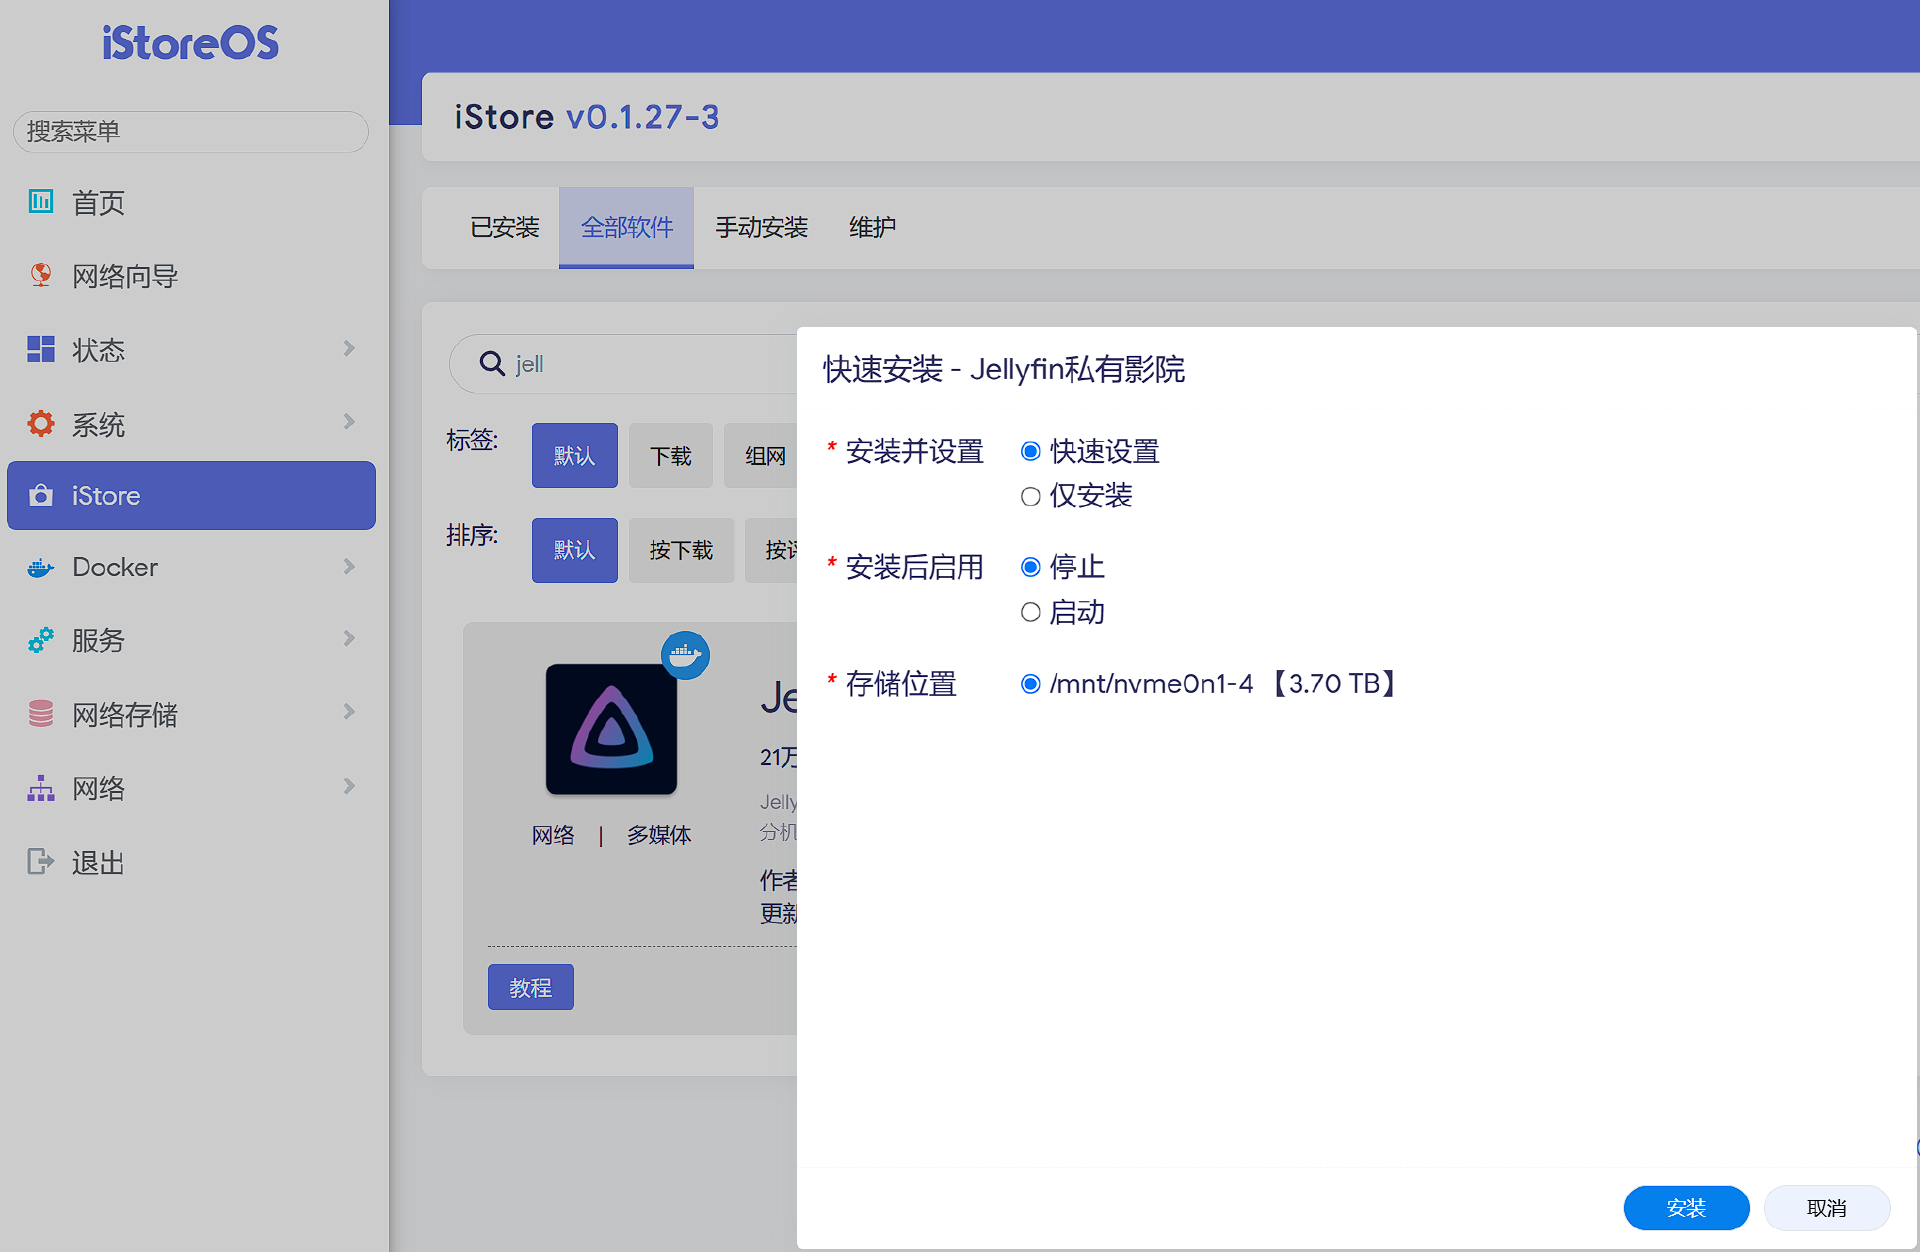Open the iStore menu item
The image size is (1920, 1252).
click(191, 495)
